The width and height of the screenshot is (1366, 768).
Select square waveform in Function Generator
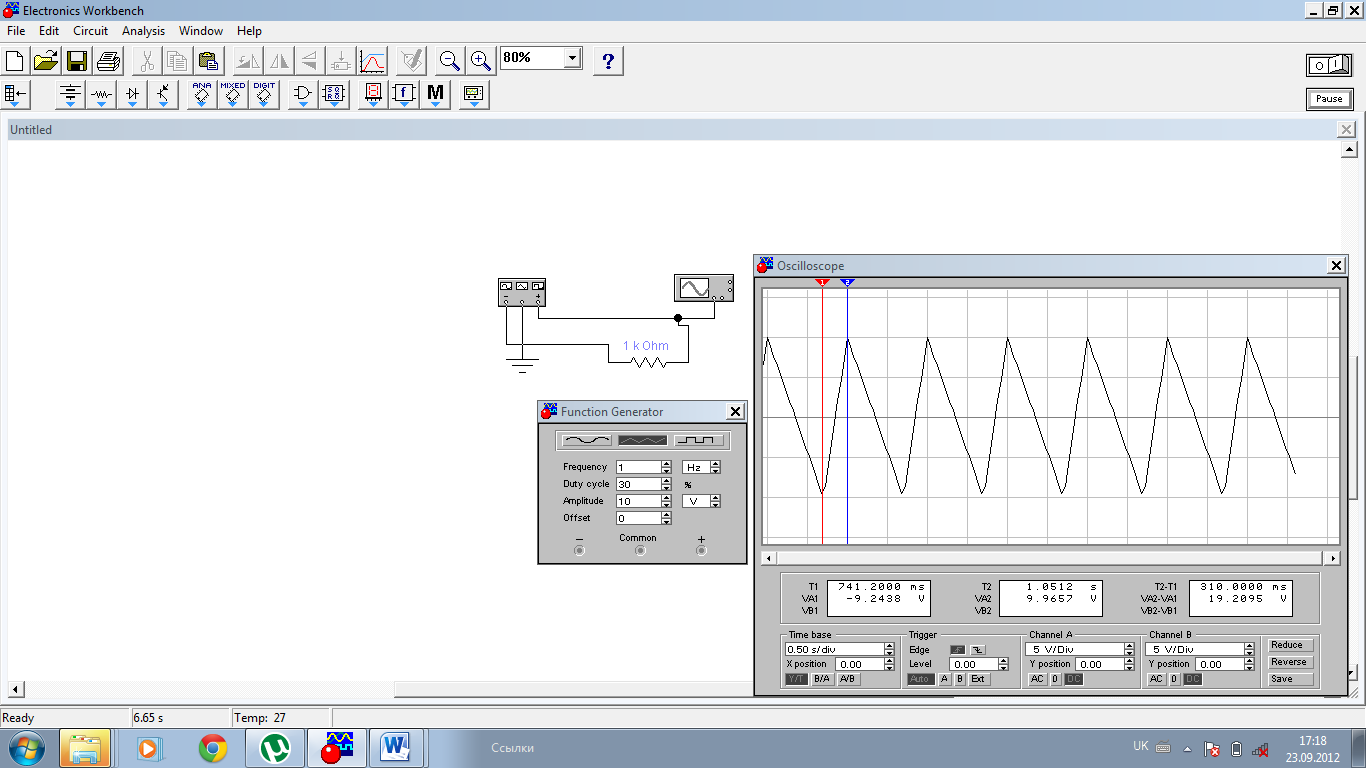click(698, 440)
